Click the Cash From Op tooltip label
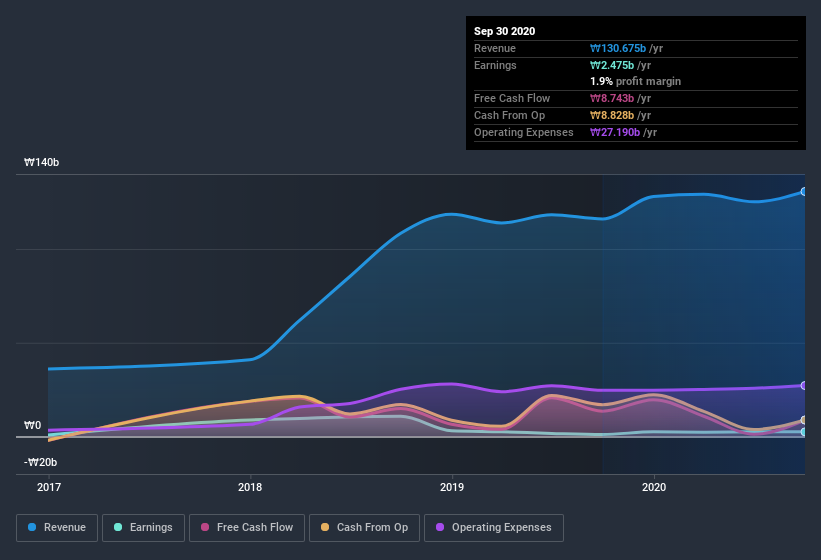The image size is (821, 560). (x=509, y=115)
